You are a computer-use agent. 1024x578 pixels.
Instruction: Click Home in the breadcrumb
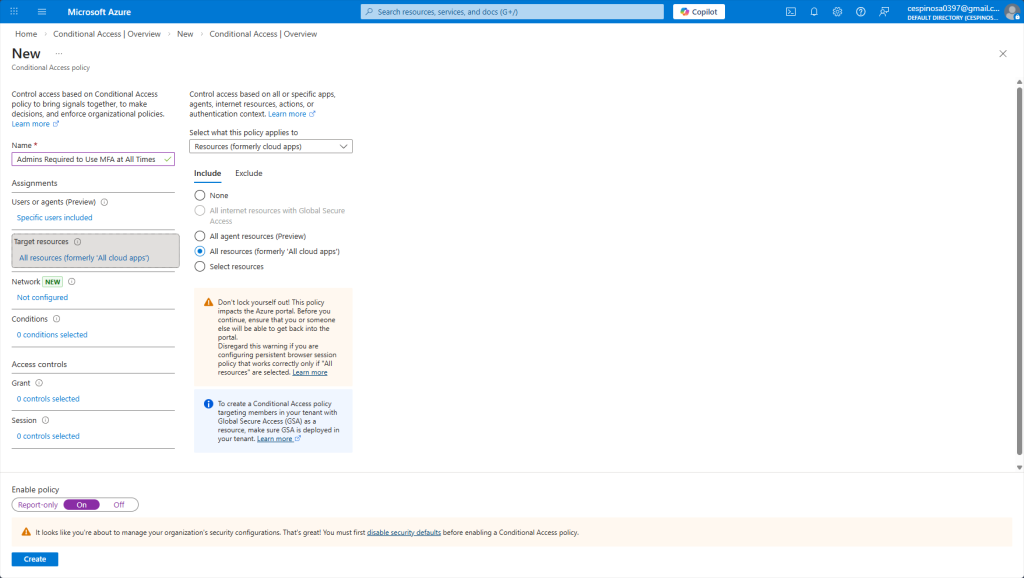click(26, 34)
